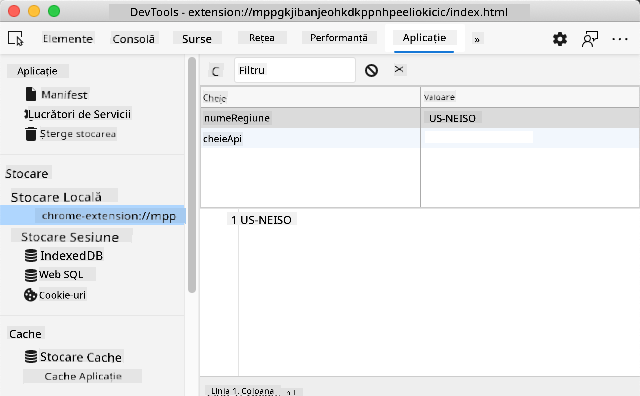Click the Filtru input field
Viewport: 640px width, 396px height.
point(295,70)
